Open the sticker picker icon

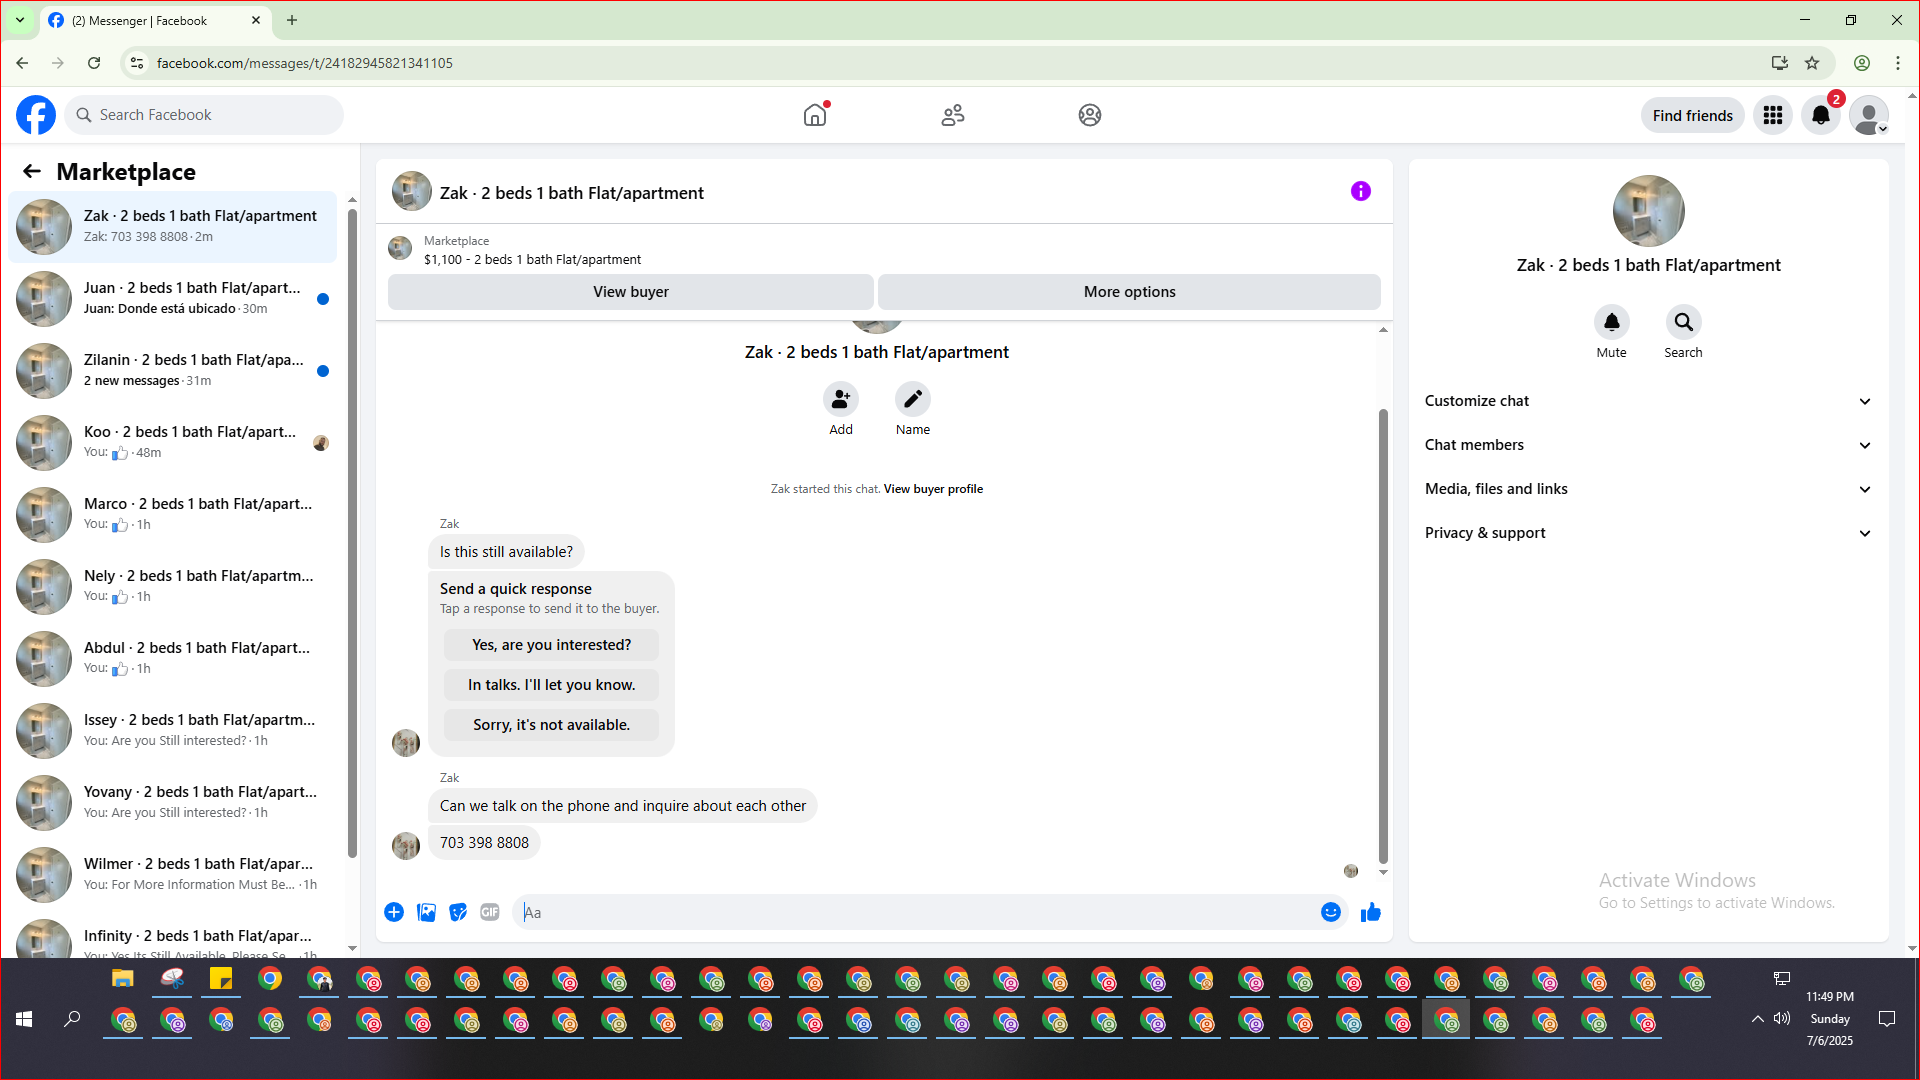tap(458, 912)
